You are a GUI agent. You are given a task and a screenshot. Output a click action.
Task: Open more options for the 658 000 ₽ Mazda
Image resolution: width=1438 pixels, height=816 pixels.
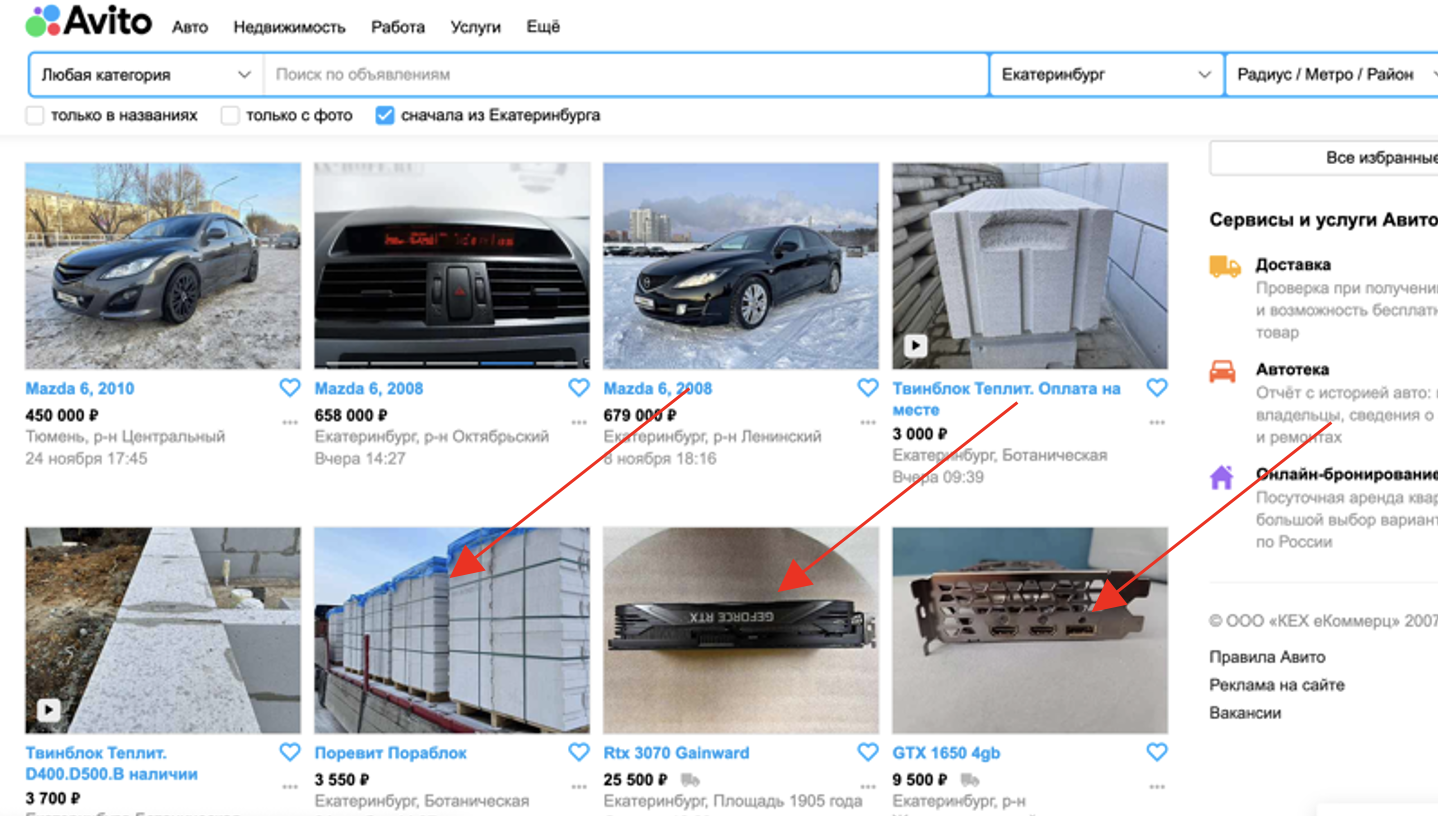pyautogui.click(x=579, y=423)
